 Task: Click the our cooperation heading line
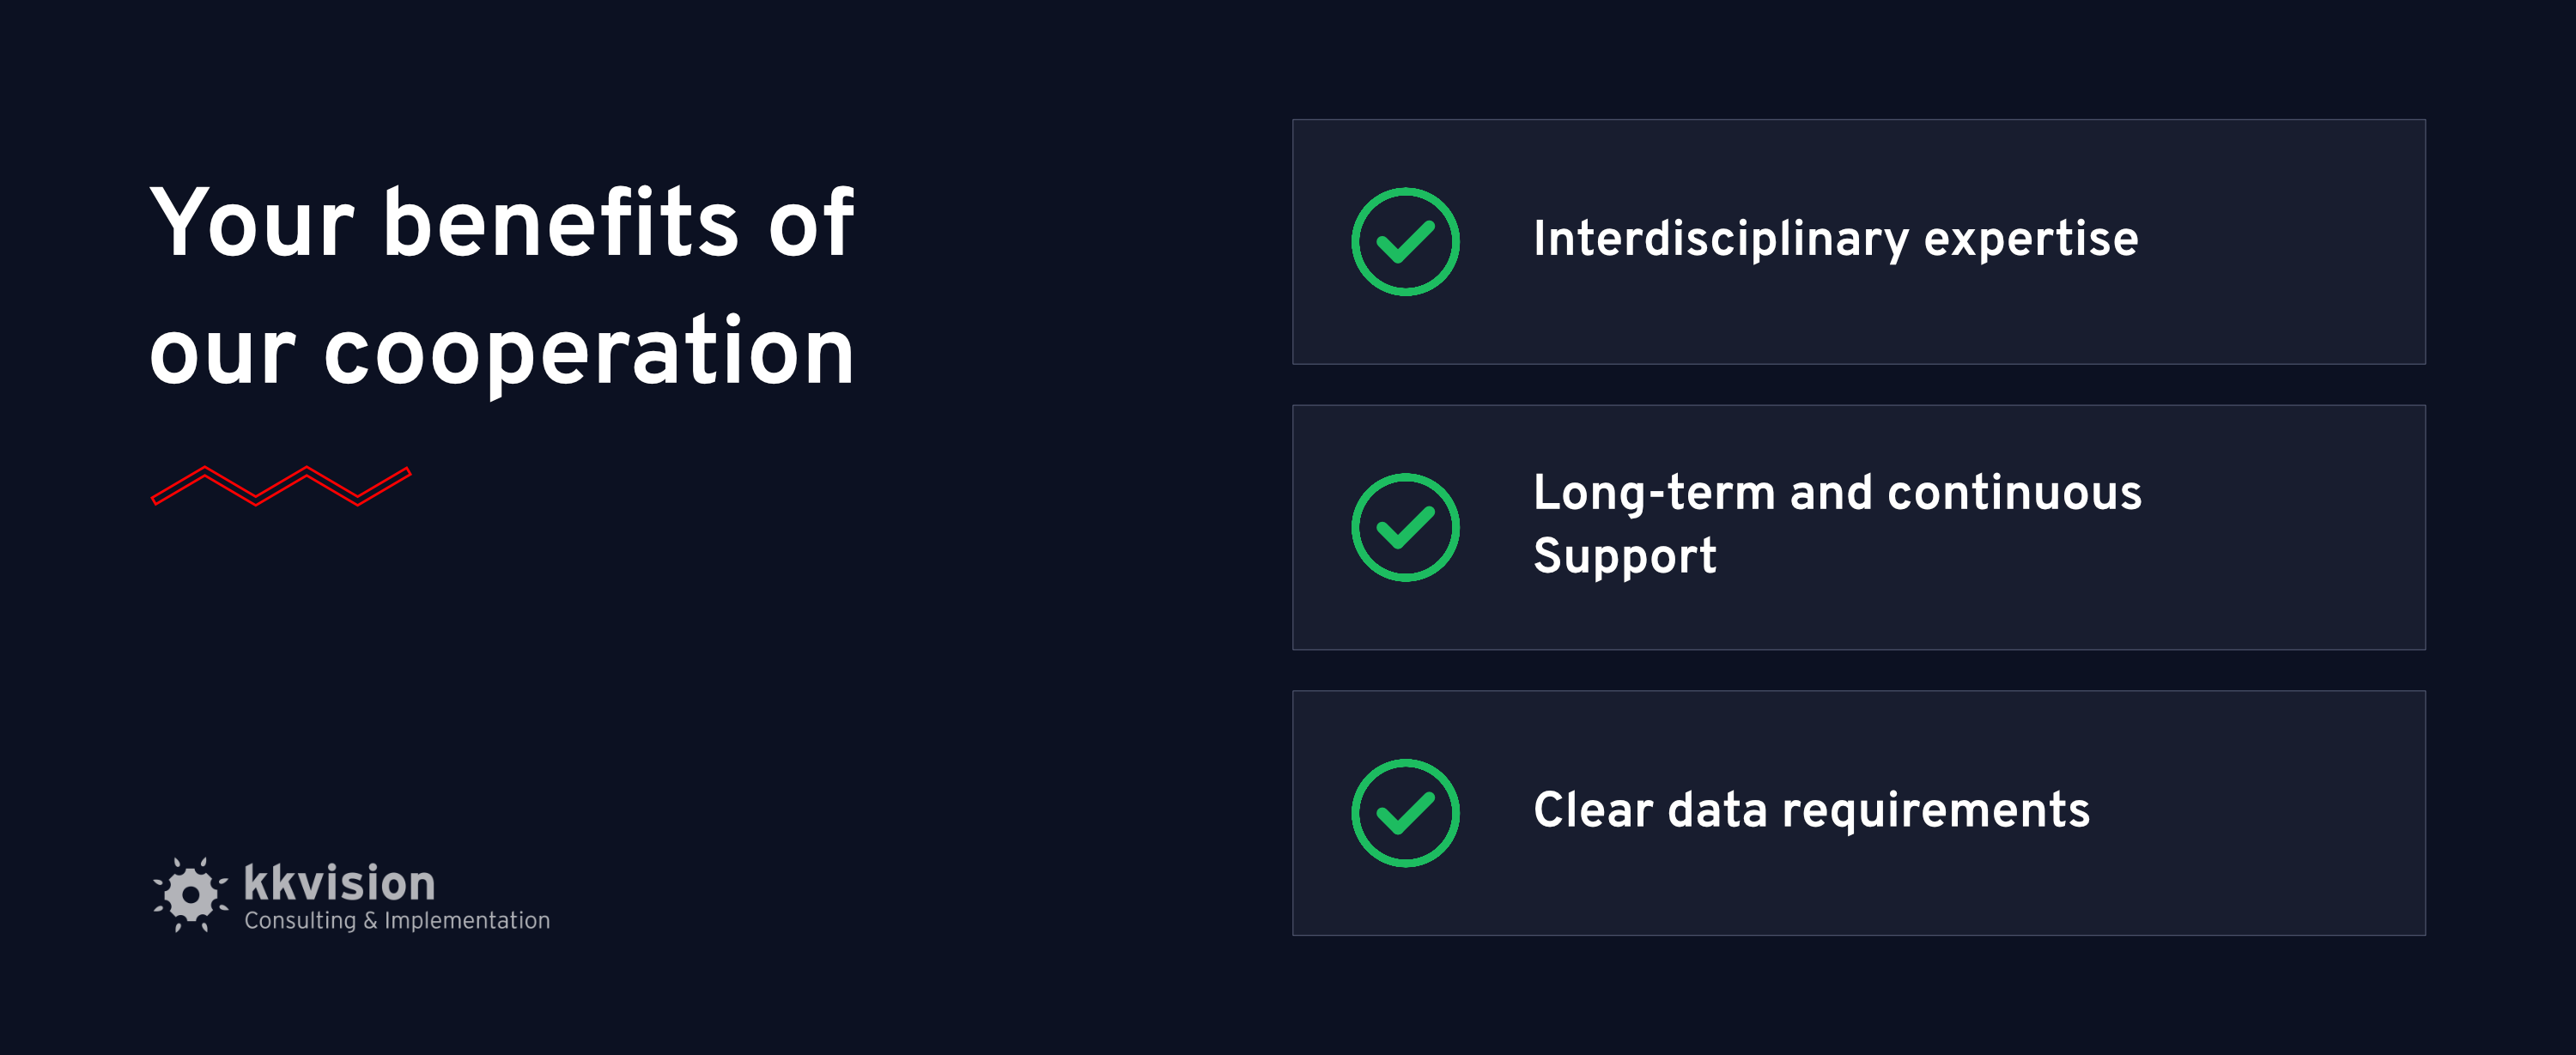502,352
